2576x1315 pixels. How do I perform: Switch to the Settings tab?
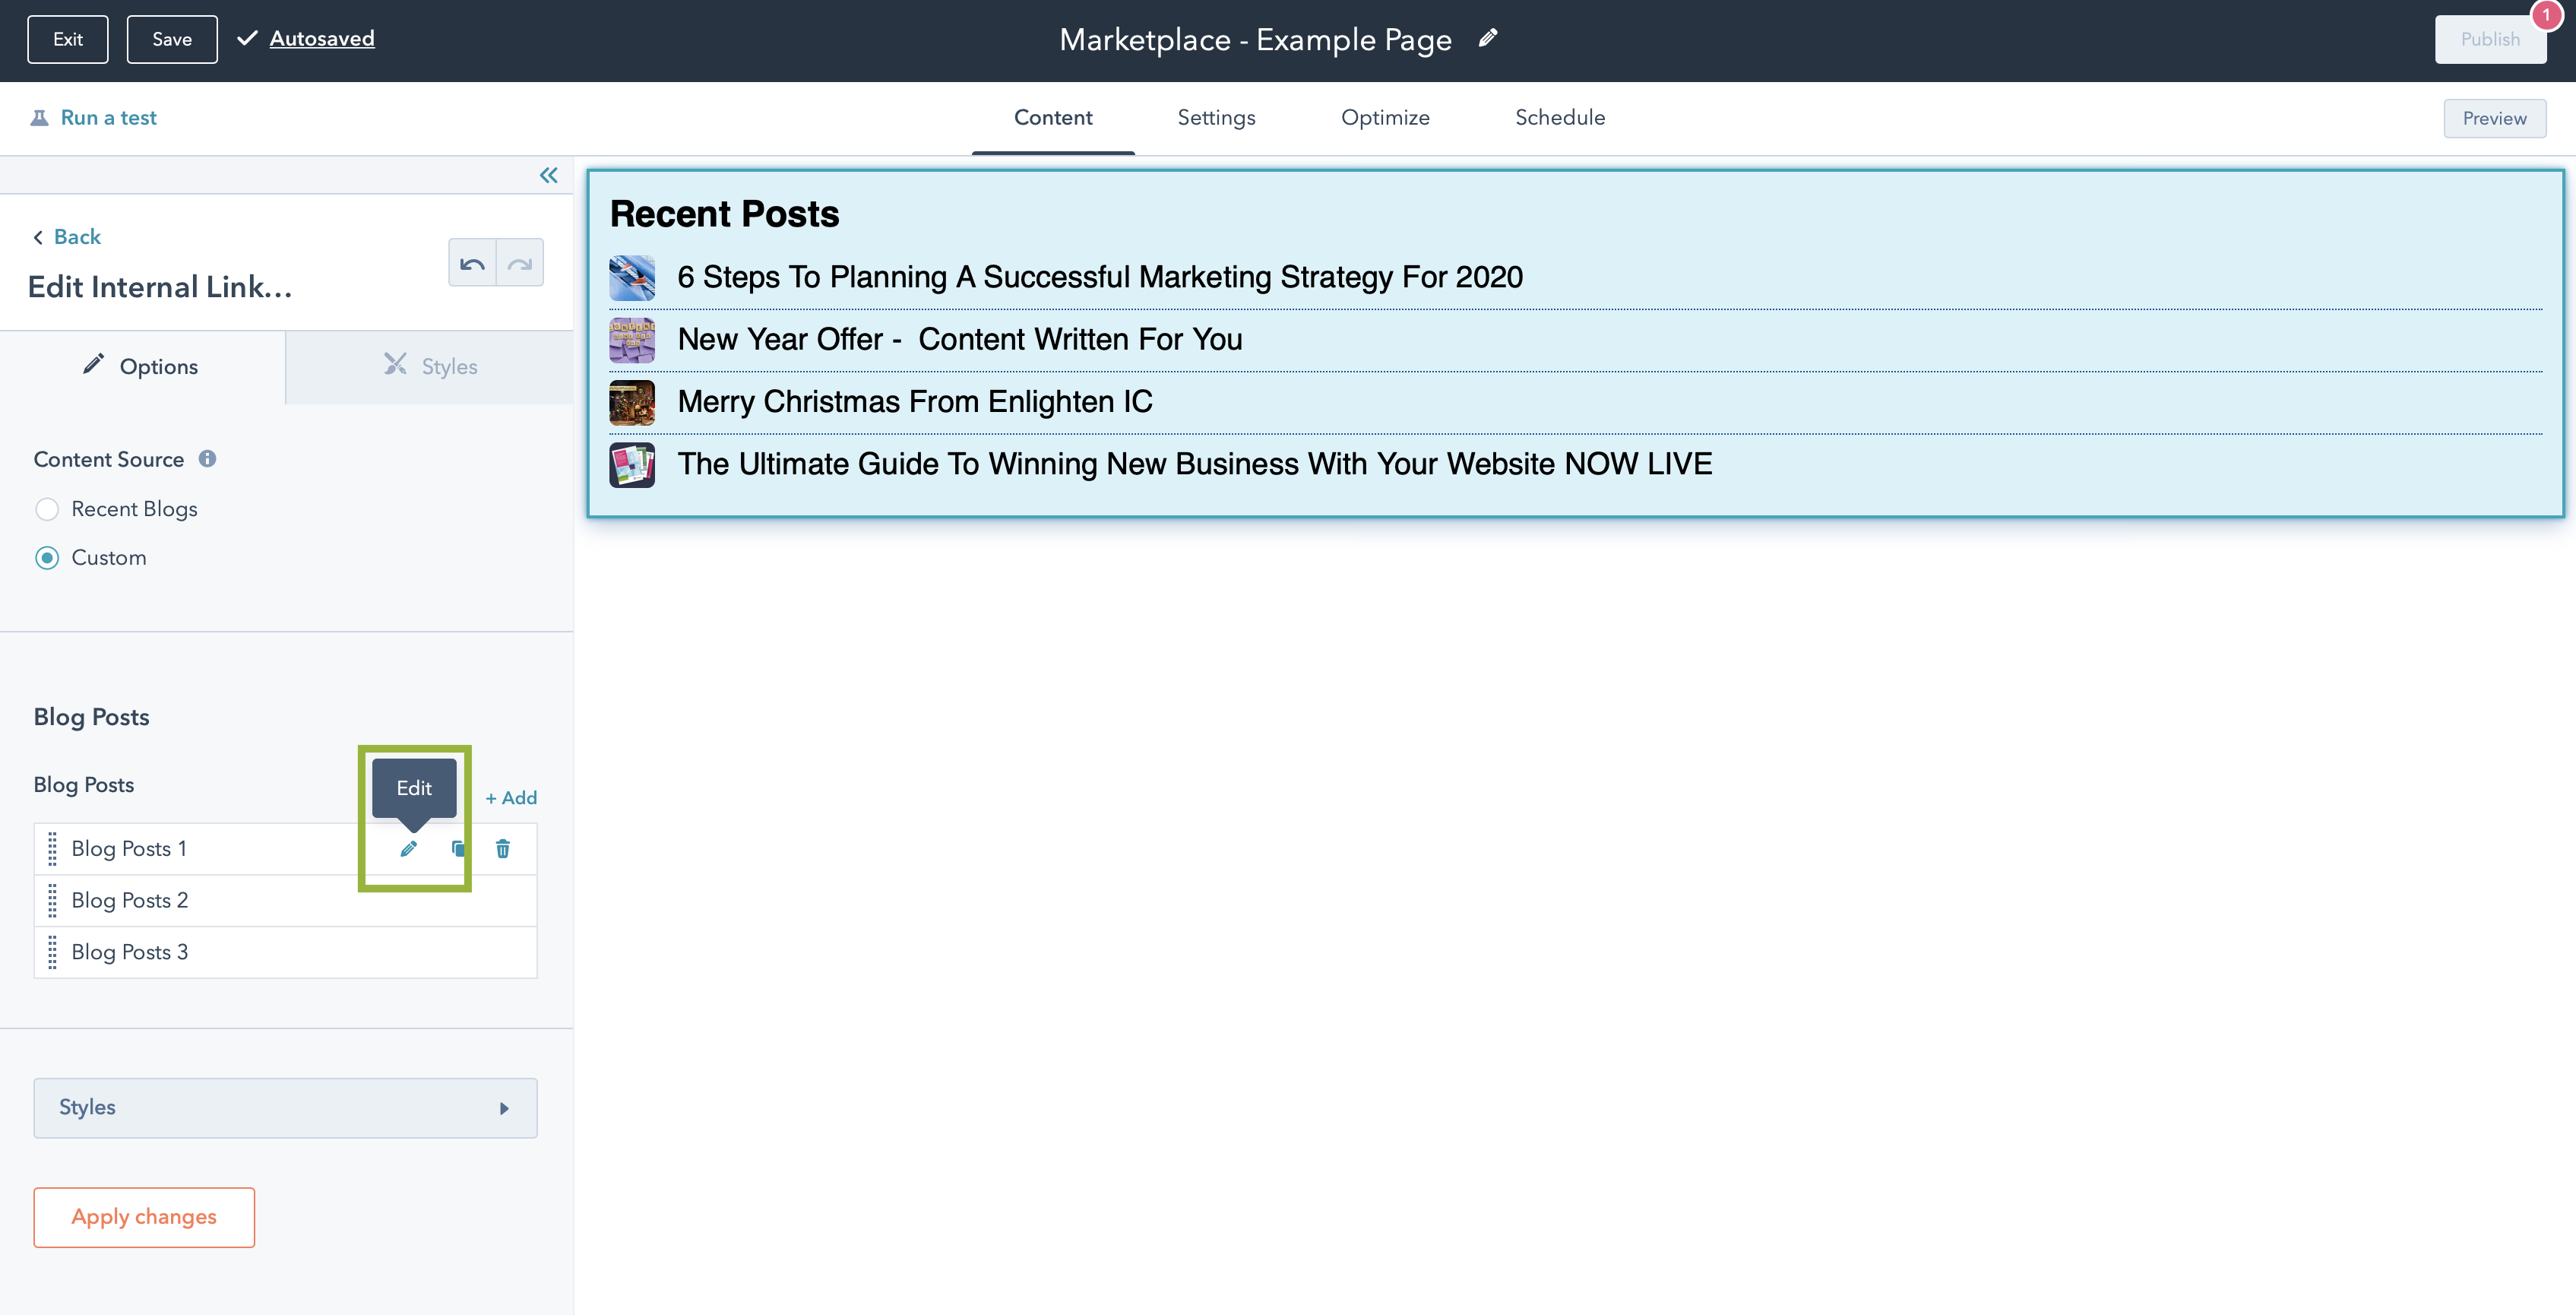(1216, 118)
